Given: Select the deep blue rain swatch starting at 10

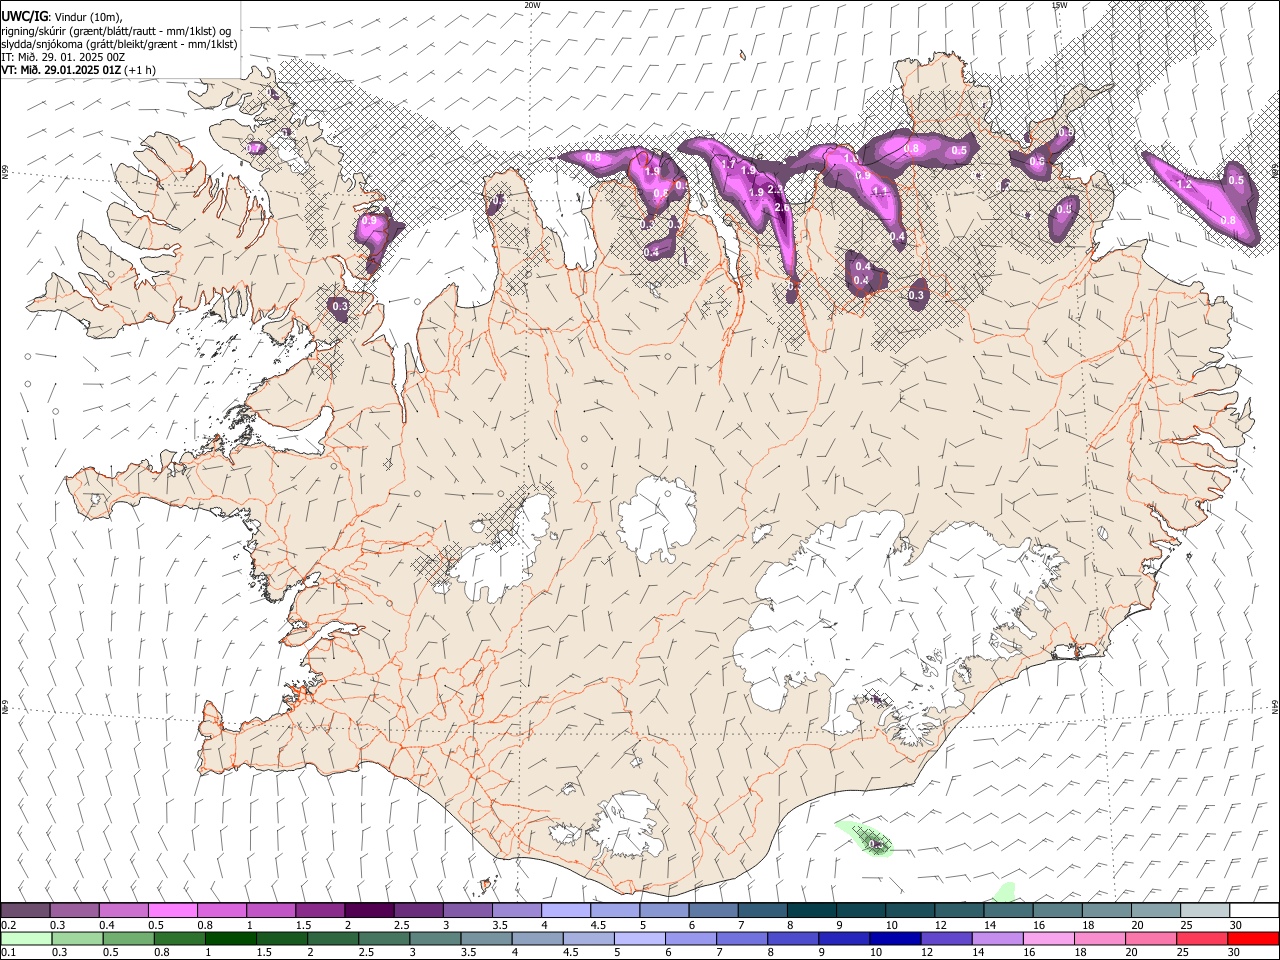Looking at the screenshot, I should [x=893, y=938].
